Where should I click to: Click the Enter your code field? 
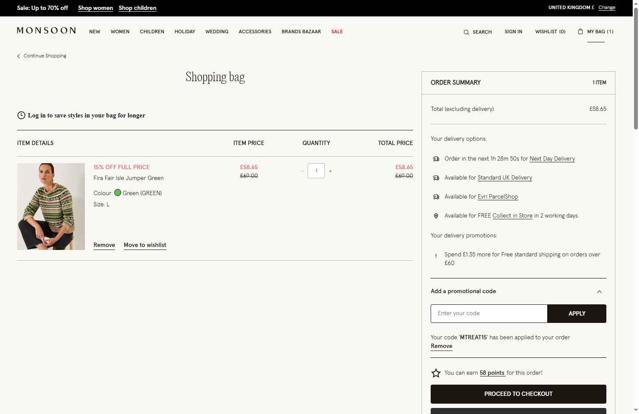point(489,313)
